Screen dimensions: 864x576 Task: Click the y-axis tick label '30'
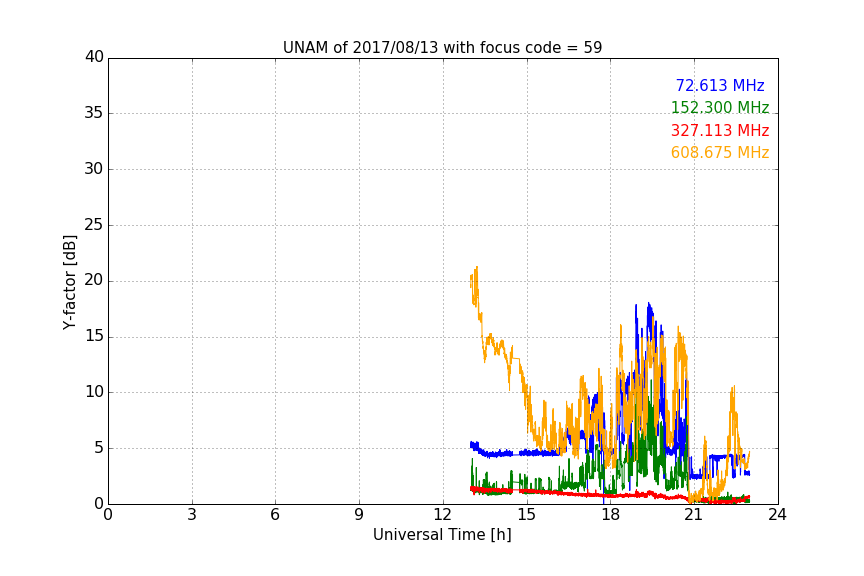94,169
